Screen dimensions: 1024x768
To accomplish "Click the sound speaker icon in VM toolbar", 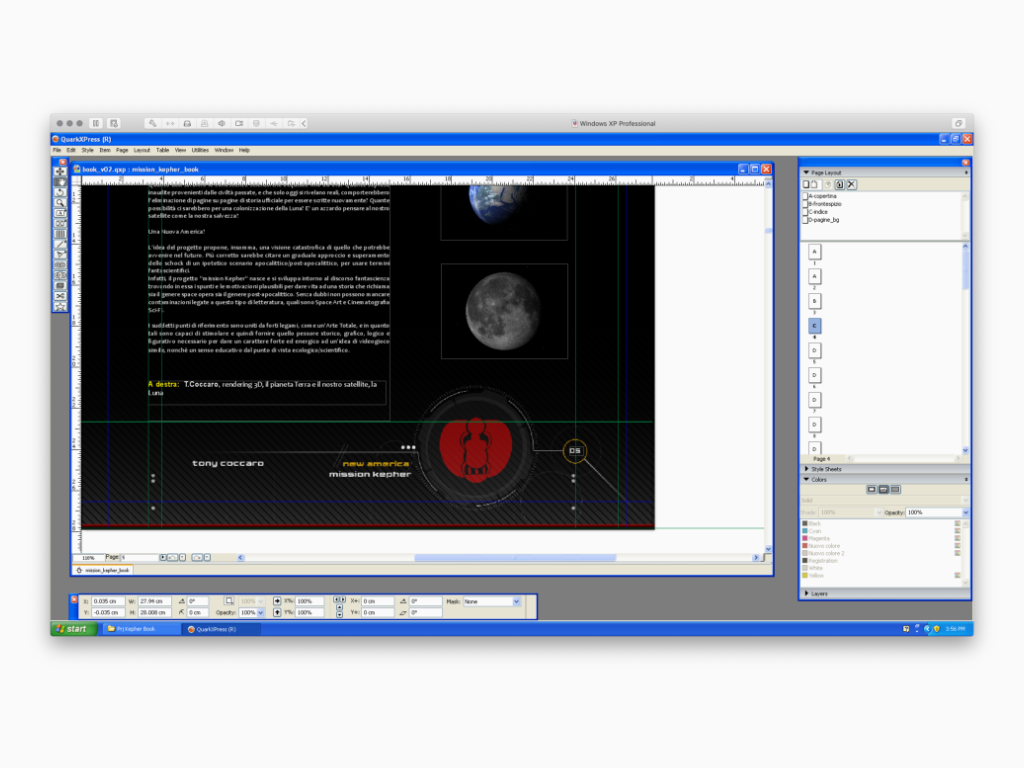I will click(222, 123).
